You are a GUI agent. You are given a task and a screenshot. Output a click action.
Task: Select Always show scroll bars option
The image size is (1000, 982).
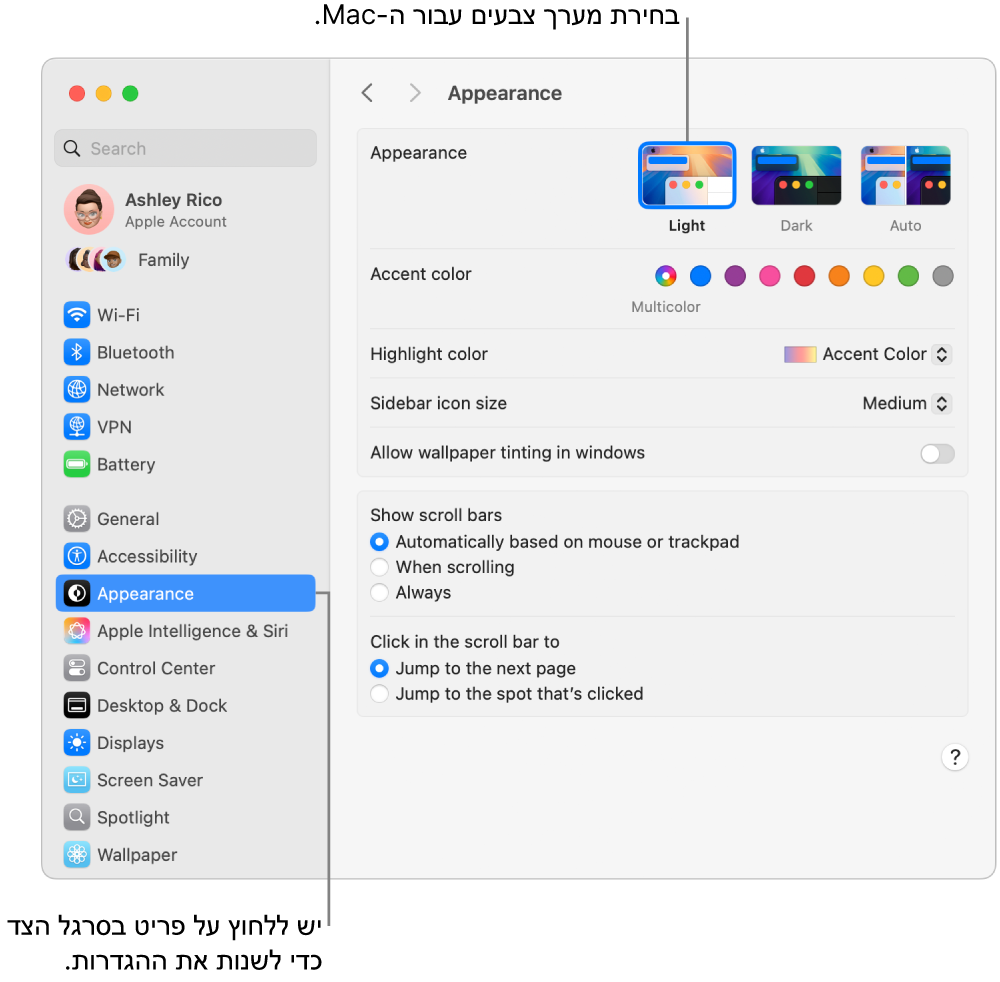(x=379, y=592)
